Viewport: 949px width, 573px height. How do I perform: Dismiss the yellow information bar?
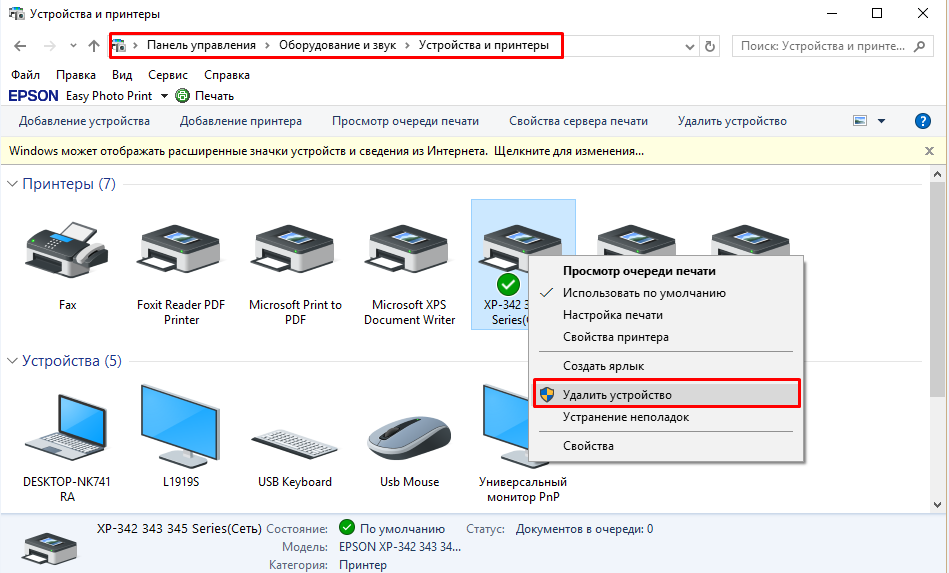click(x=930, y=151)
